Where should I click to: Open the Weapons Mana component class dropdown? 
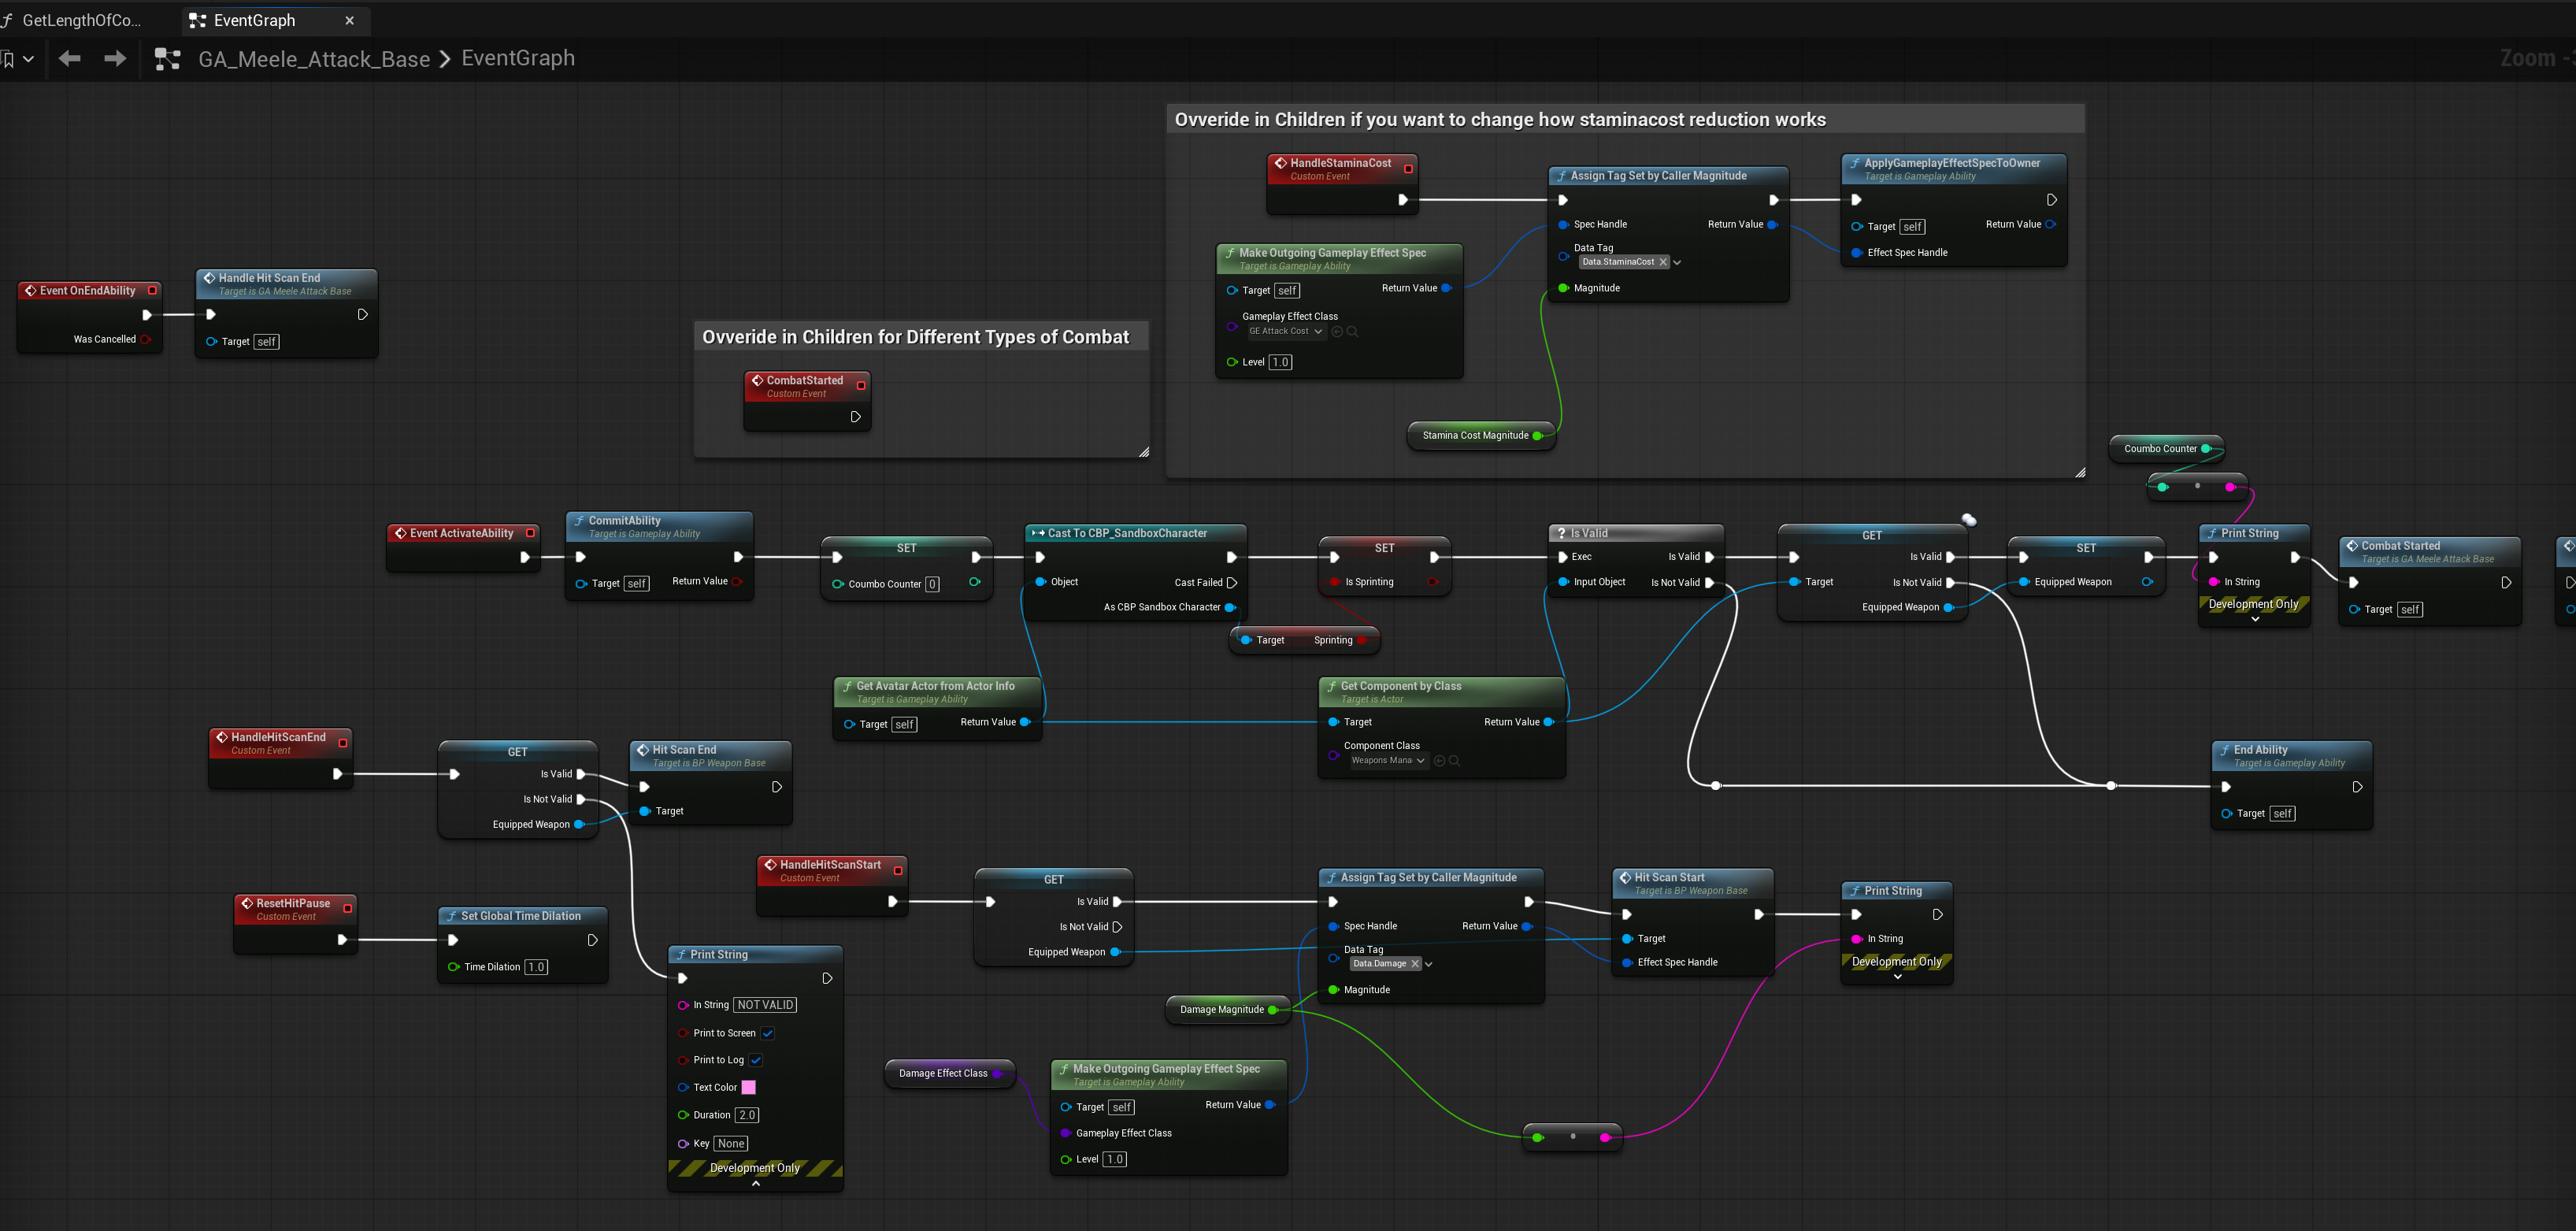point(1388,760)
